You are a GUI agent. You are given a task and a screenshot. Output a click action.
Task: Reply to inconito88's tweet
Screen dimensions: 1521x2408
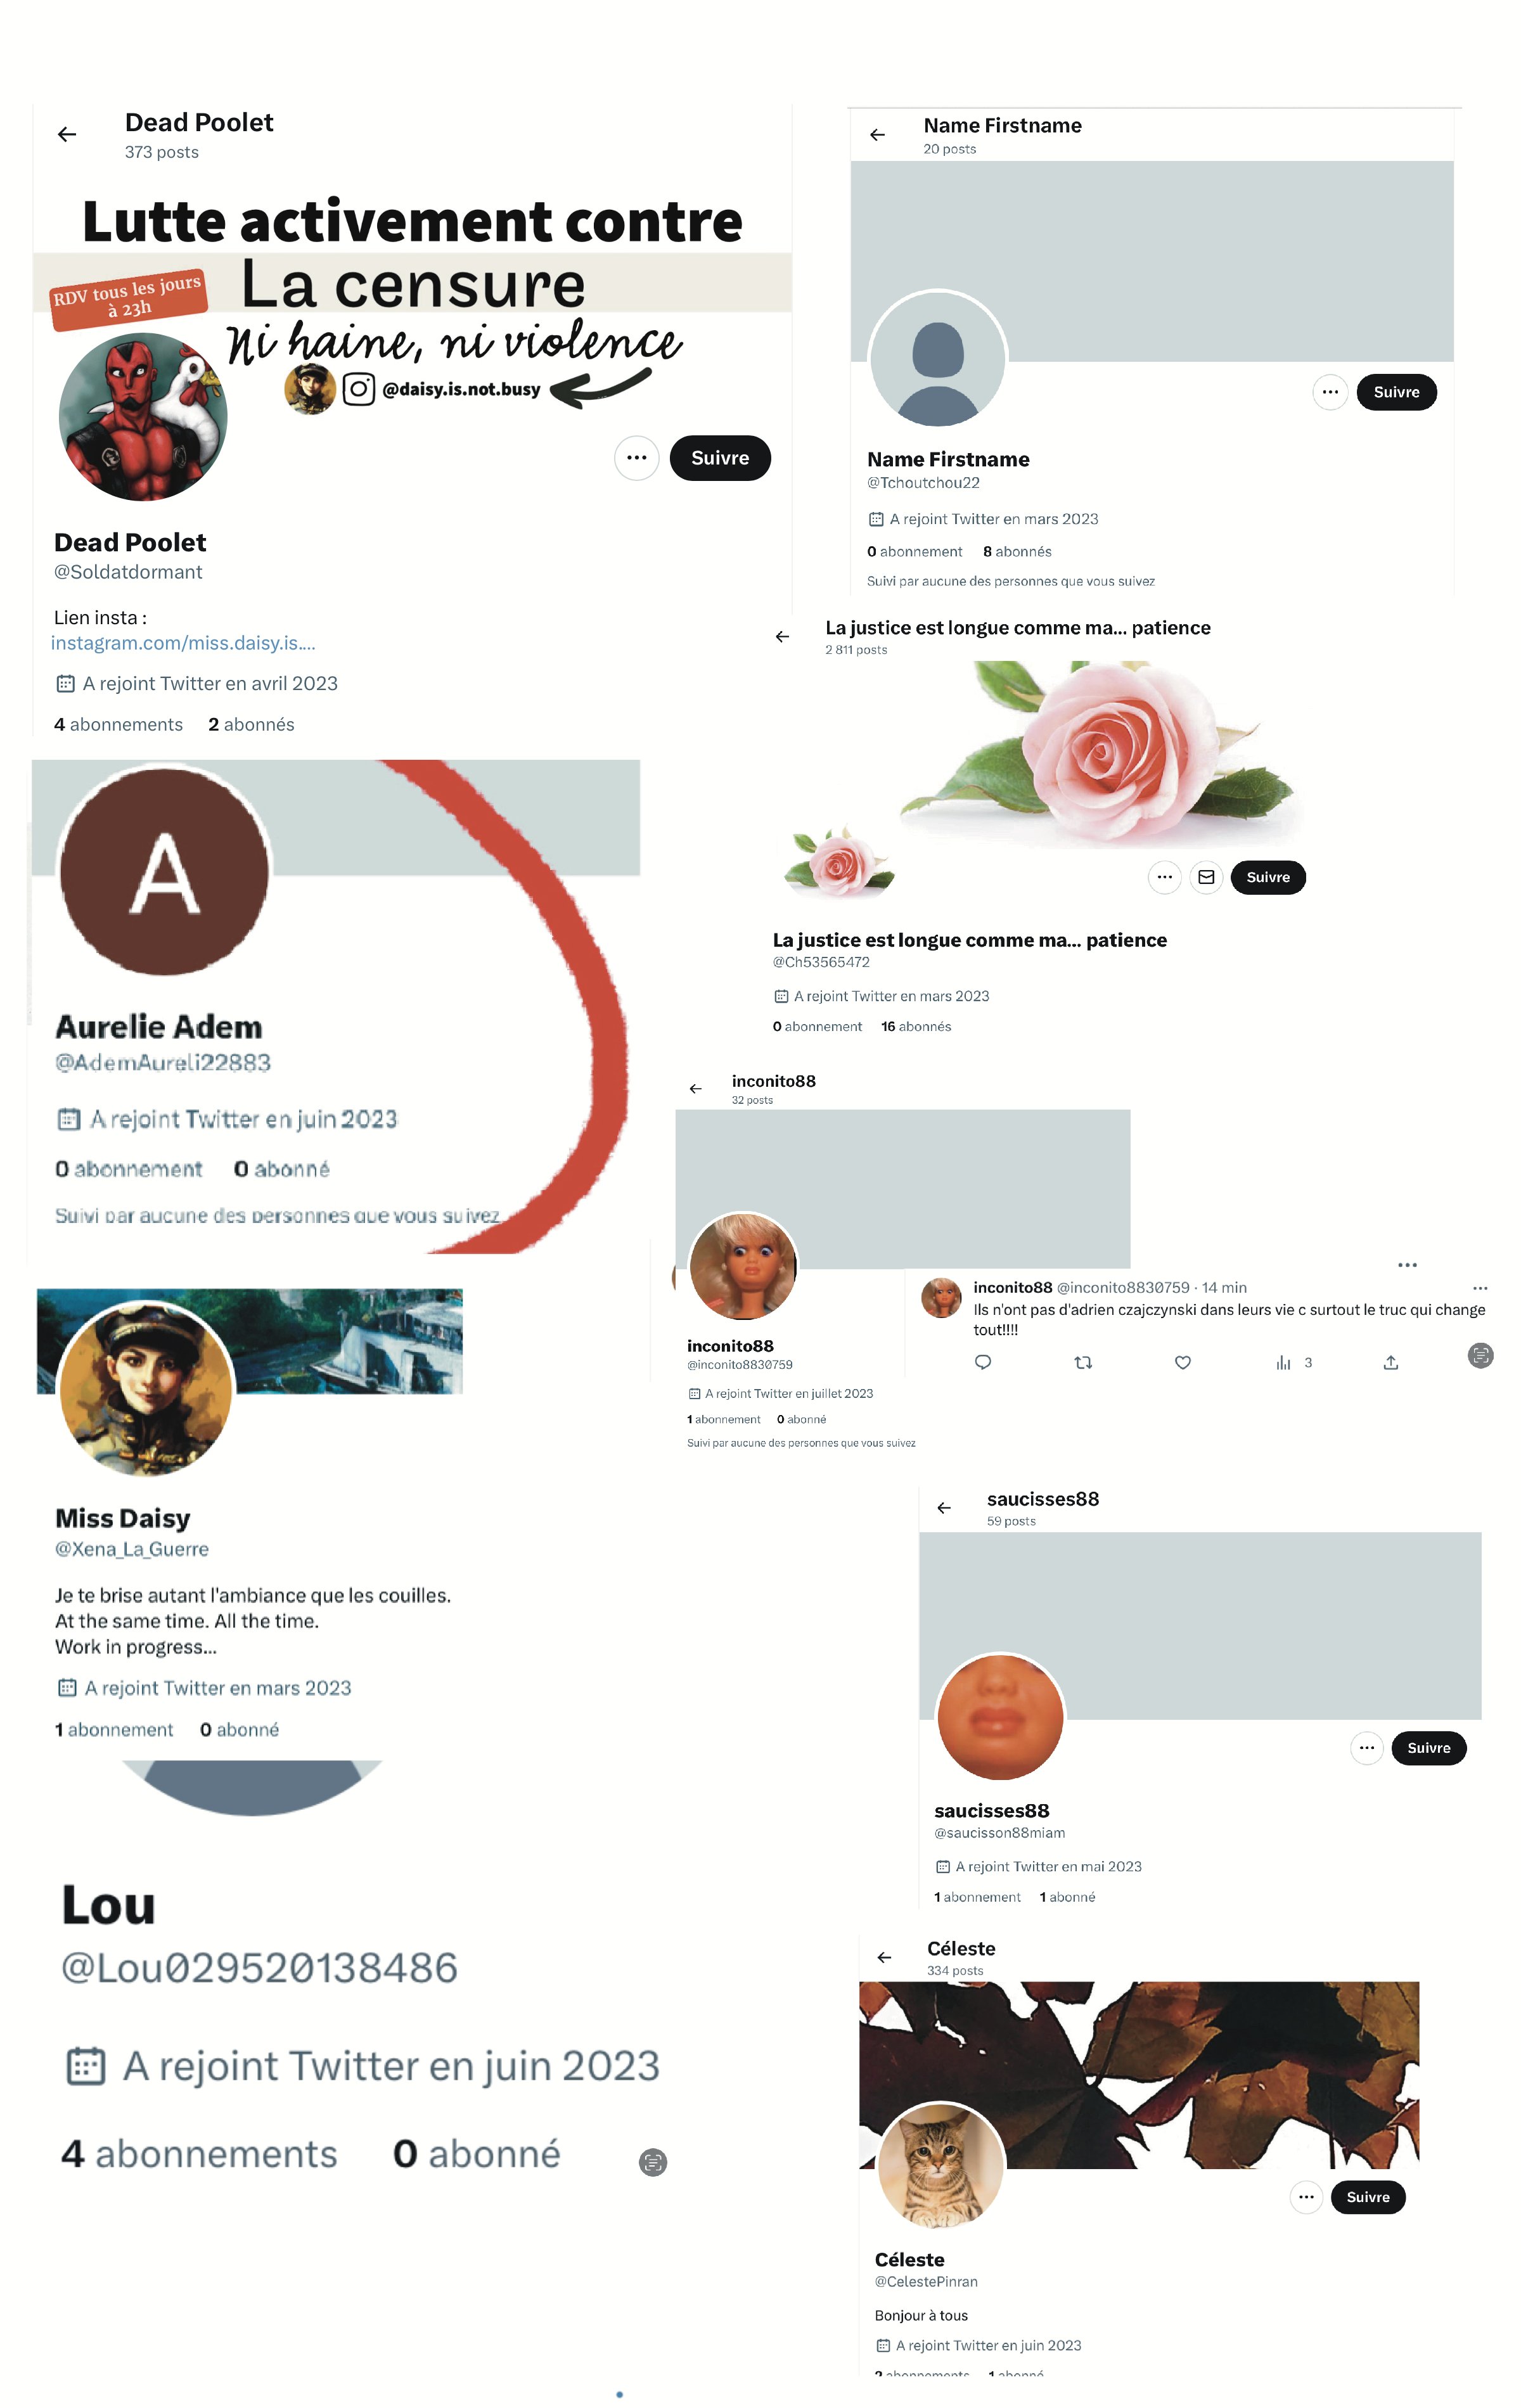point(983,1362)
